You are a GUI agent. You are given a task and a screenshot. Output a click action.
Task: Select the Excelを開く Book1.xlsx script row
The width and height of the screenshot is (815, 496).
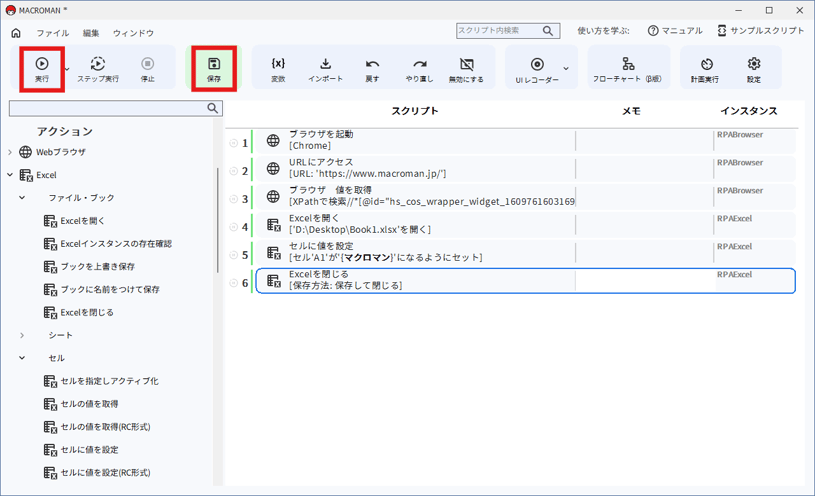pyautogui.click(x=525, y=225)
